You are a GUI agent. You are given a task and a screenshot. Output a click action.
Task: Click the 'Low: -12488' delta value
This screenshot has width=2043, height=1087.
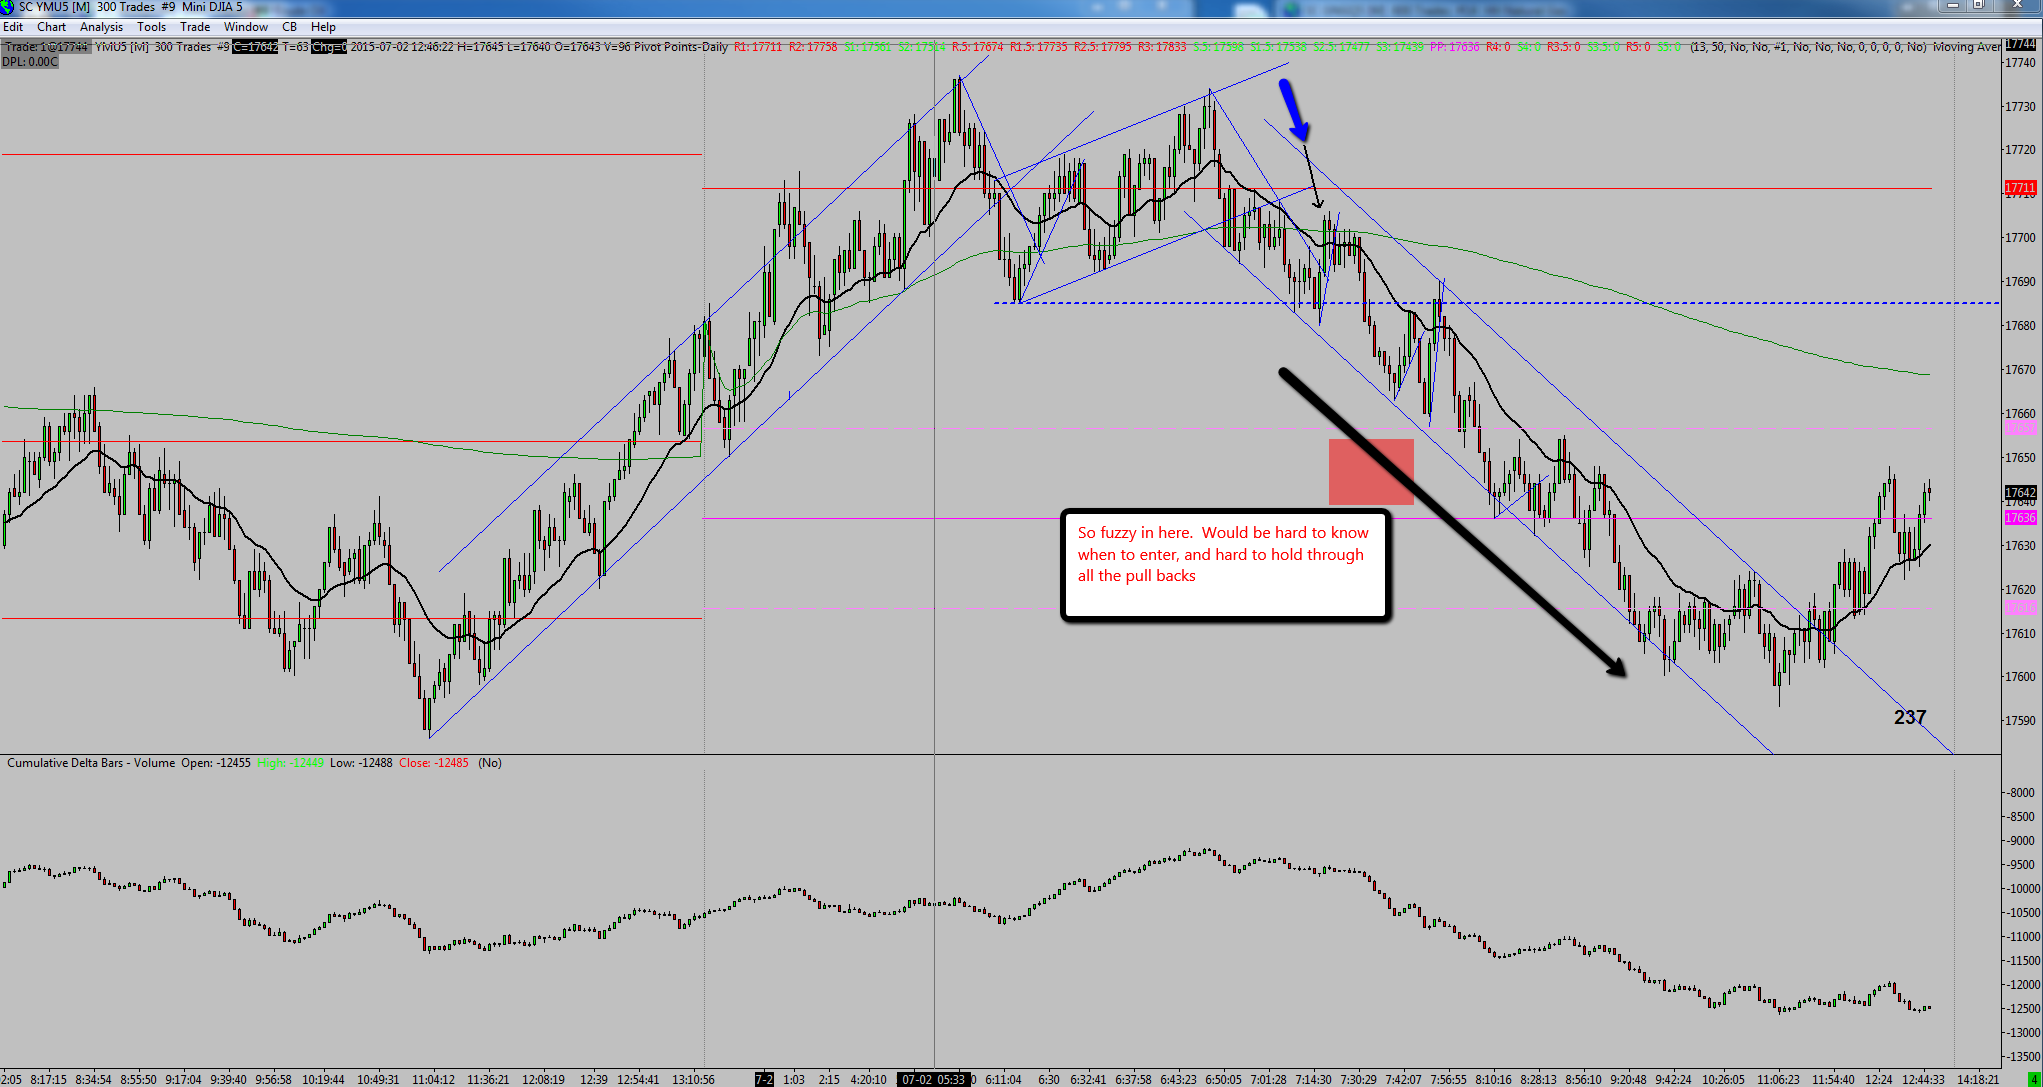coord(362,763)
